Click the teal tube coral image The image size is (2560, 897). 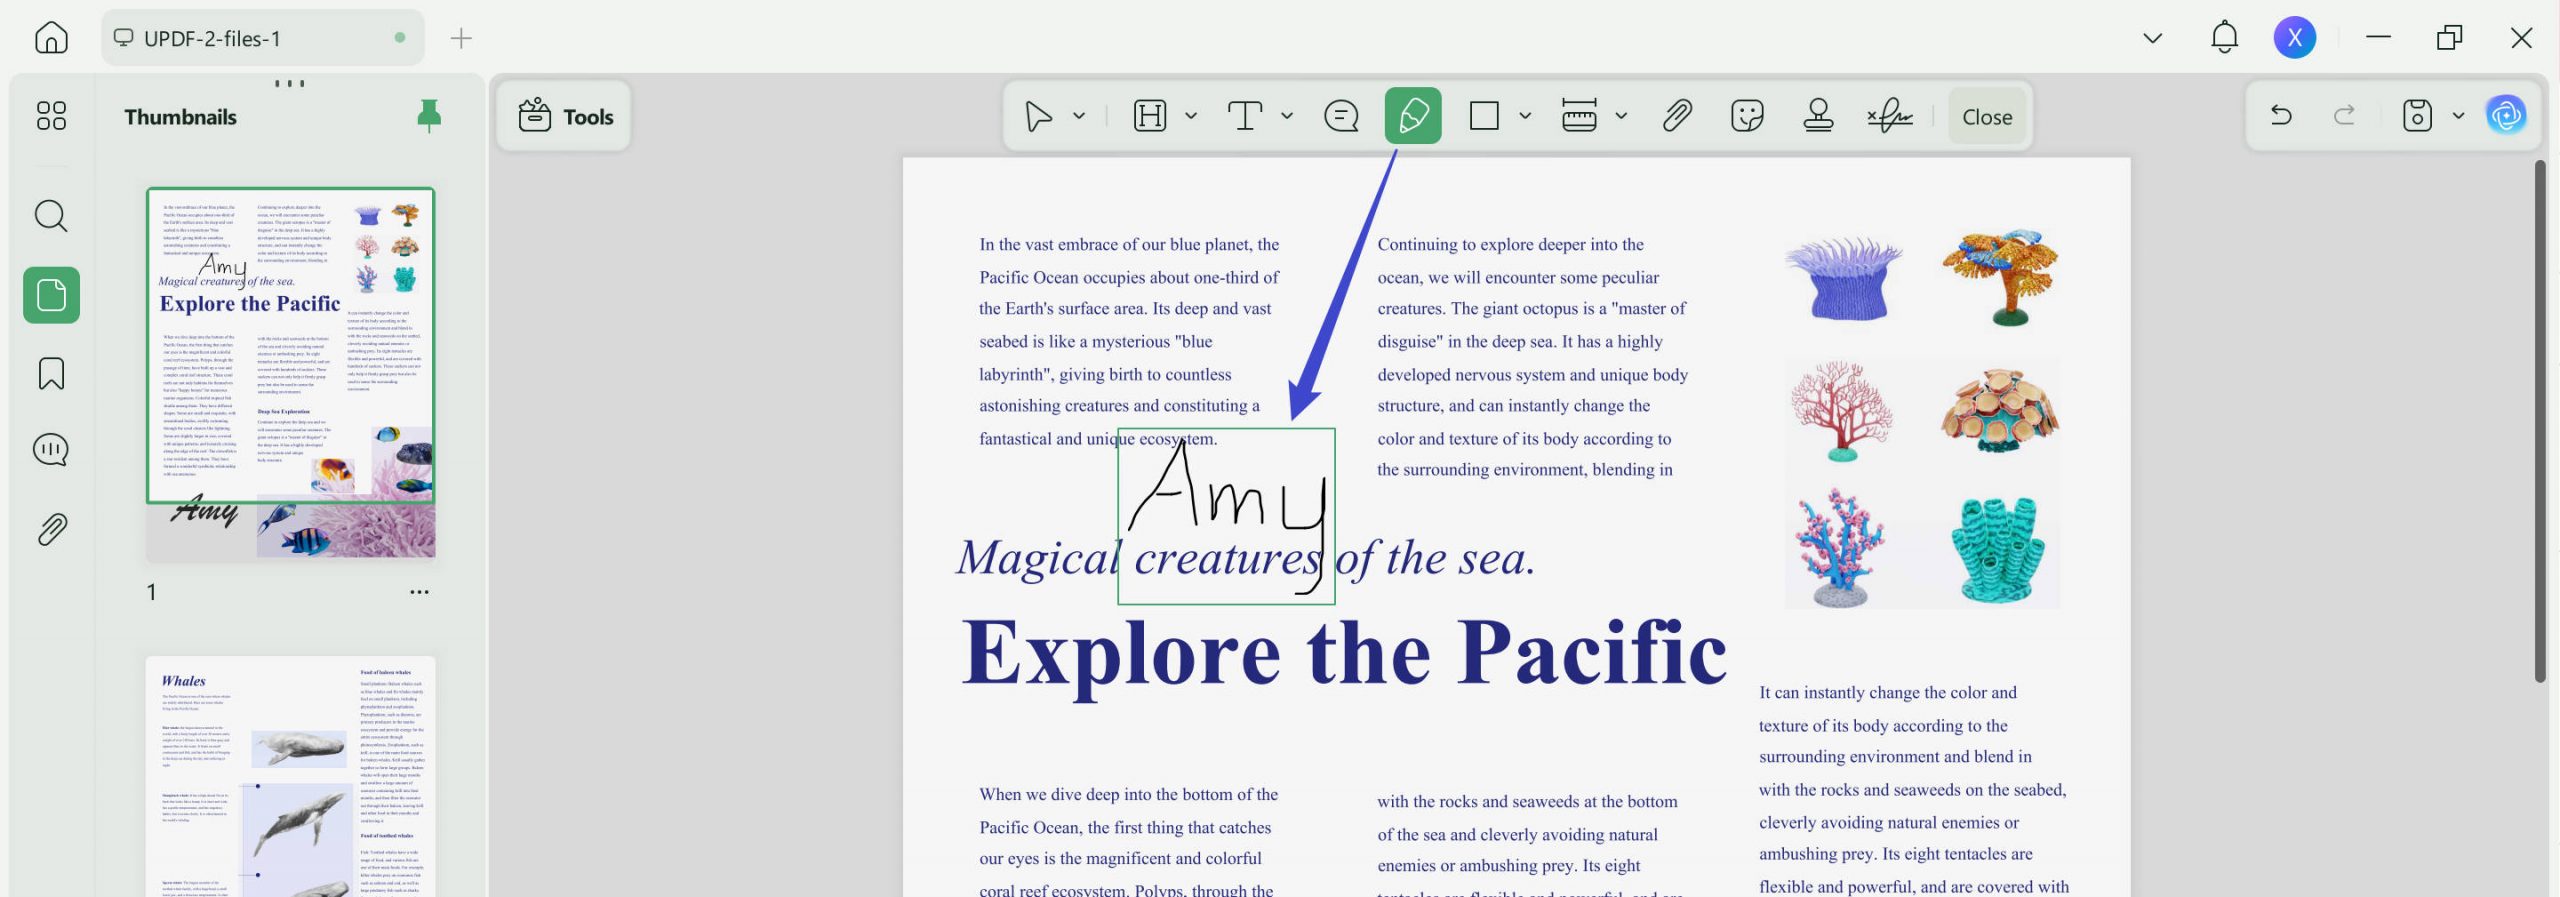pyautogui.click(x=1999, y=549)
